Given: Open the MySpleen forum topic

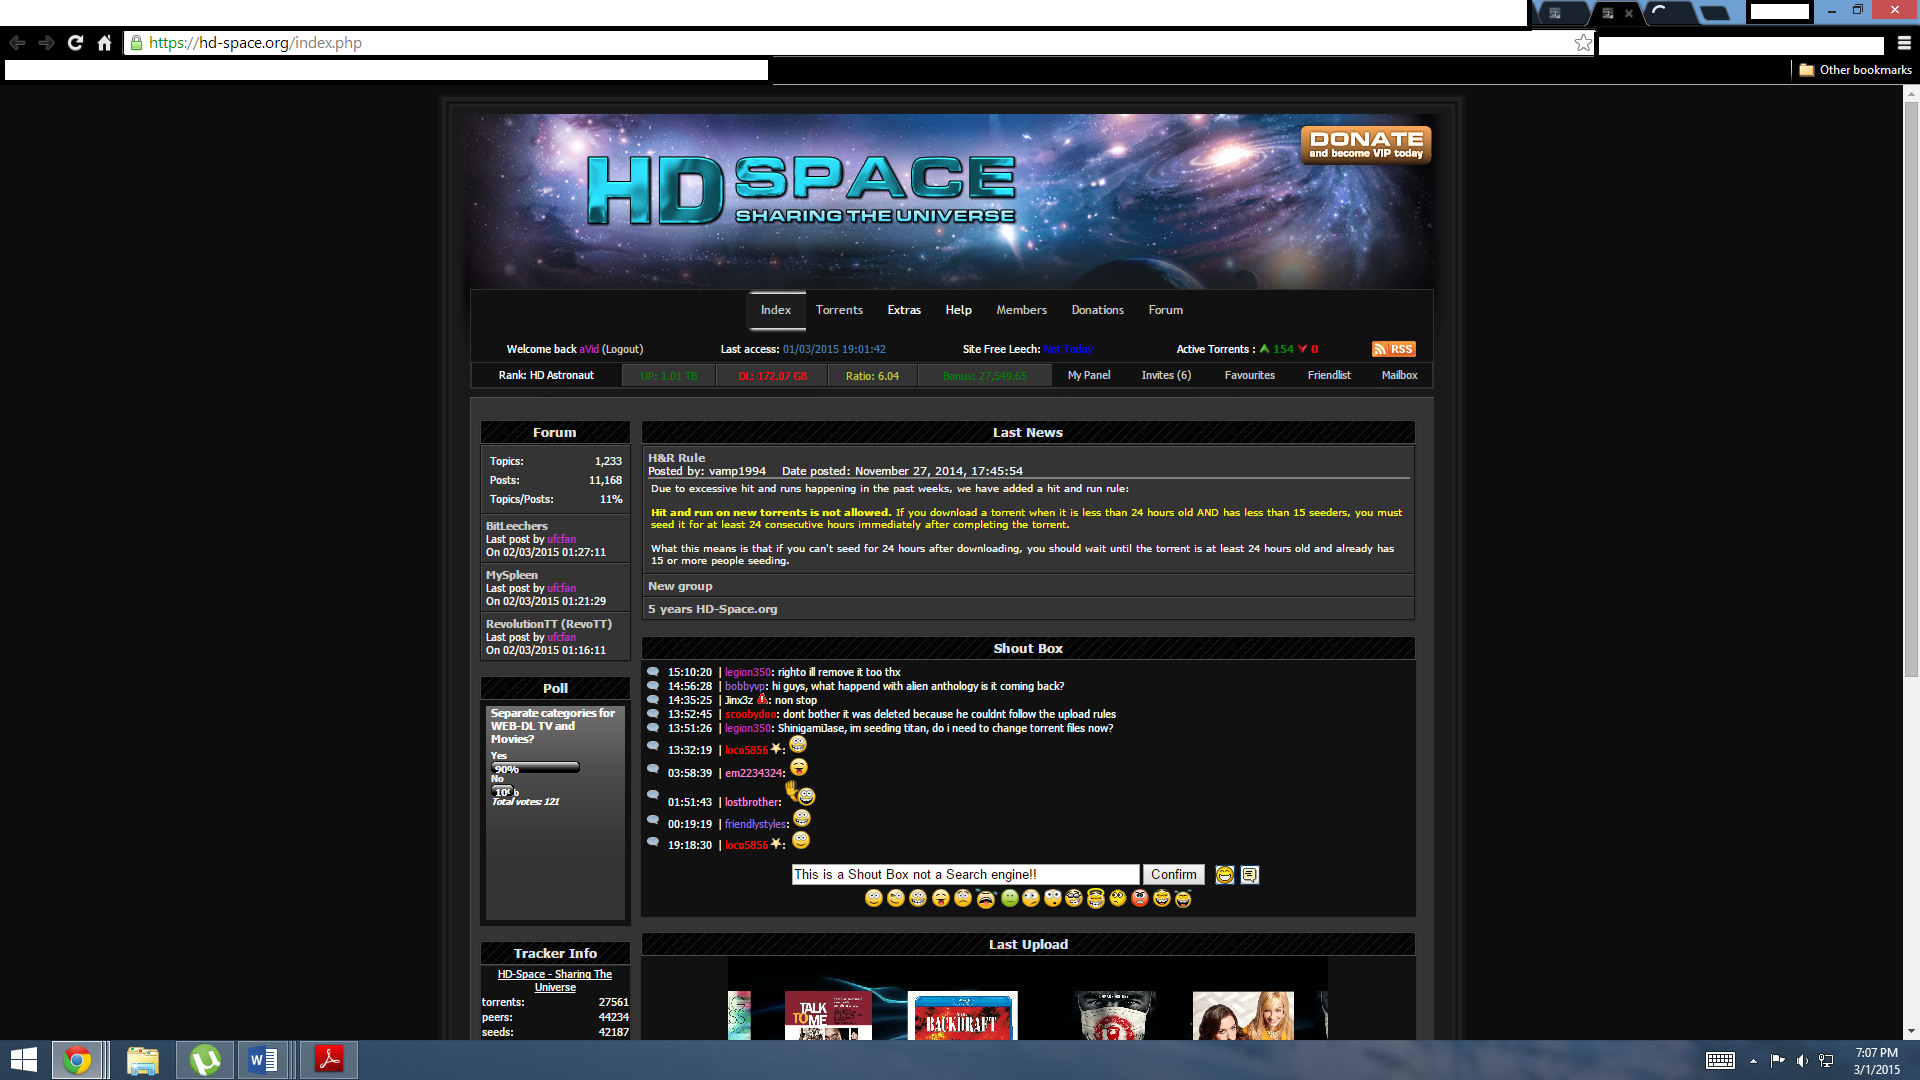Looking at the screenshot, I should click(x=512, y=575).
